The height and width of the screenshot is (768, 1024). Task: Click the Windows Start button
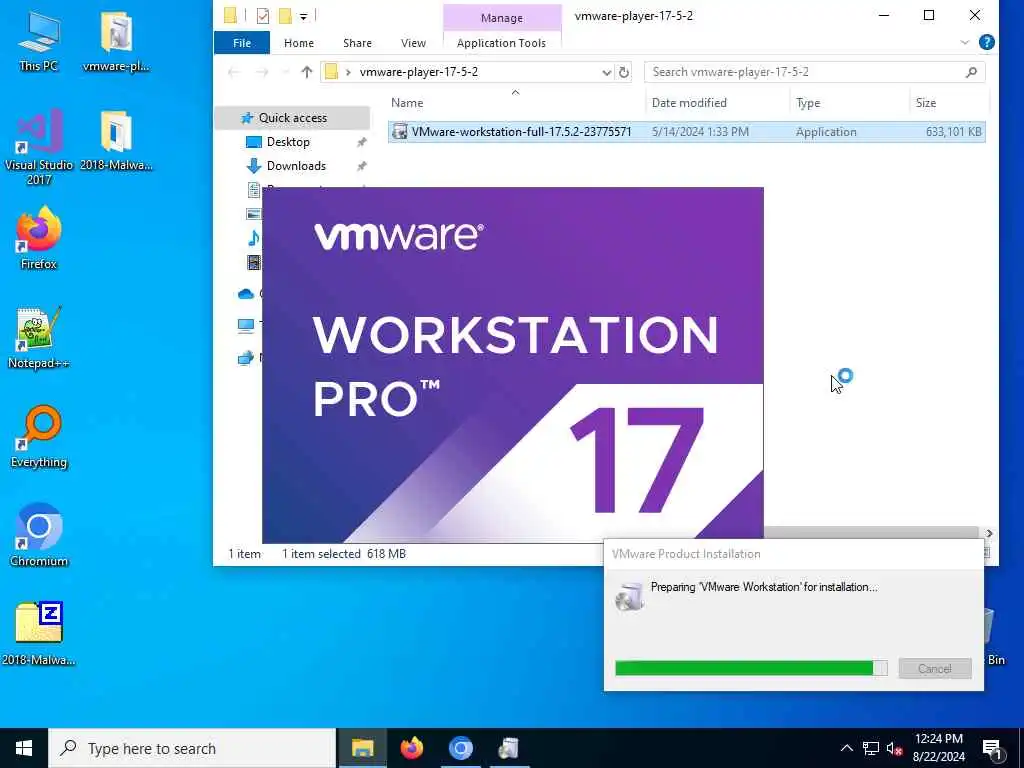(x=24, y=748)
